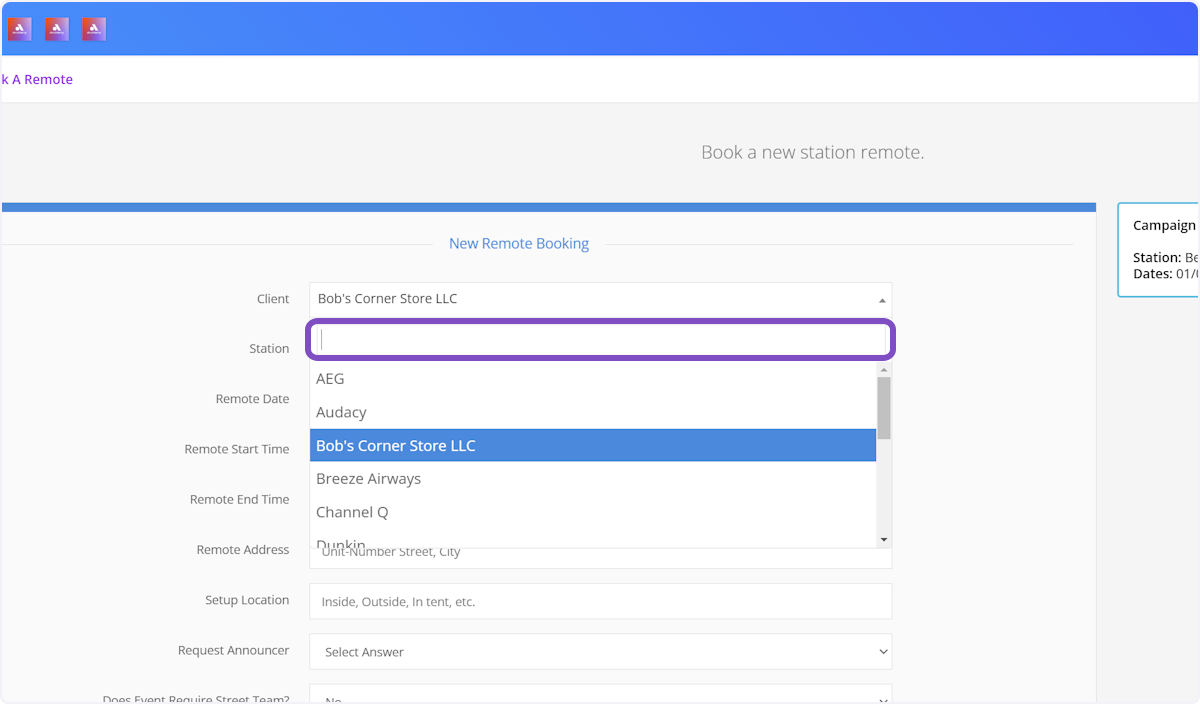
Task: Collapse the Client dropdown showing Bob's Corner Store LLC
Action: 600,299
